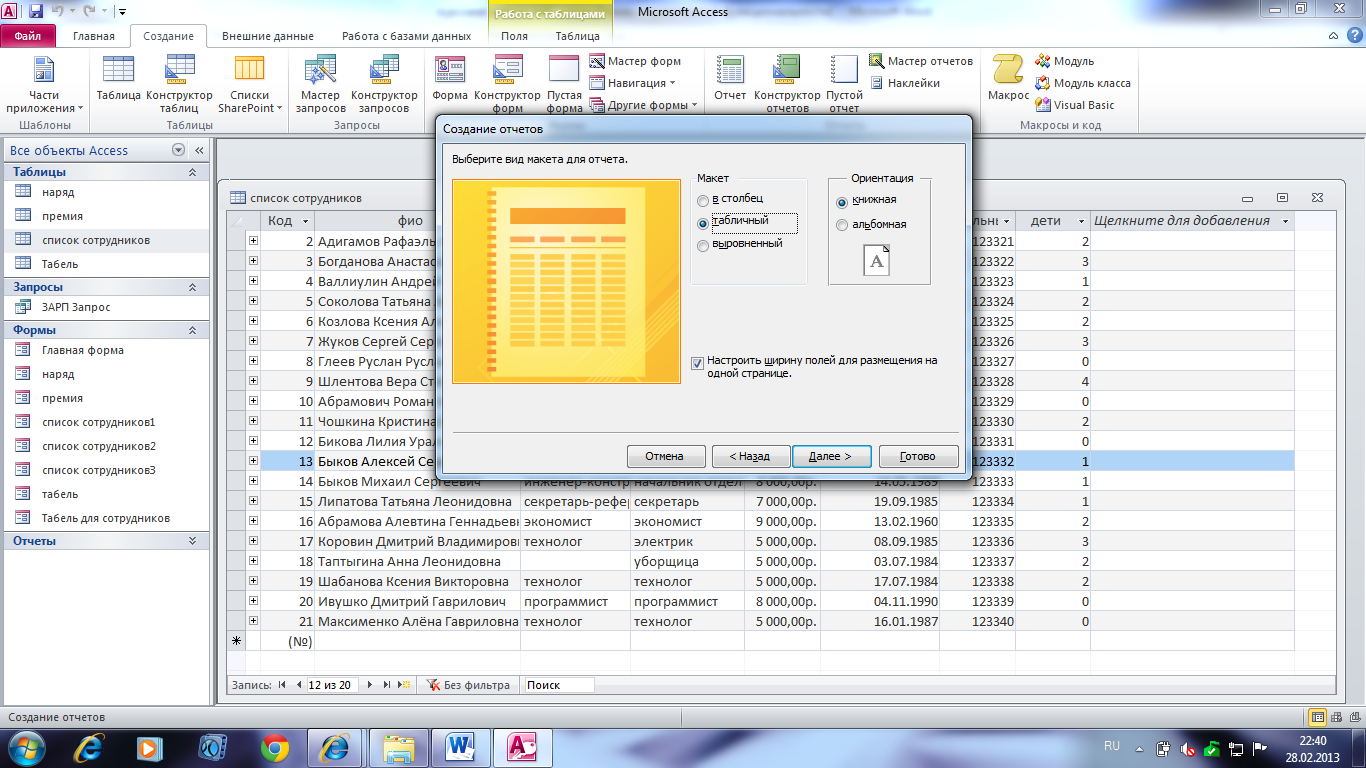Go to first record navigation icon
The width and height of the screenshot is (1366, 768).
pyautogui.click(x=283, y=685)
